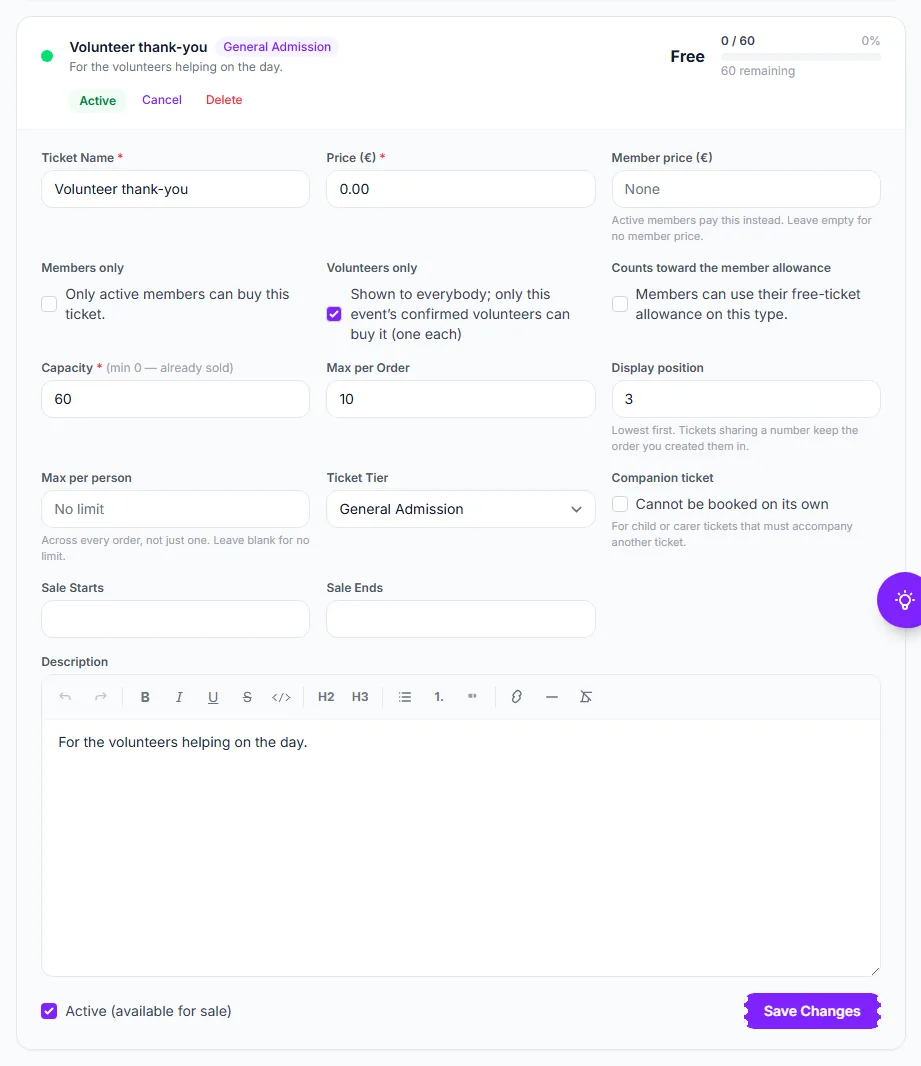Viewport: 921px width, 1066px height.
Task: Tick Counts toward the member allowance
Action: tap(619, 304)
